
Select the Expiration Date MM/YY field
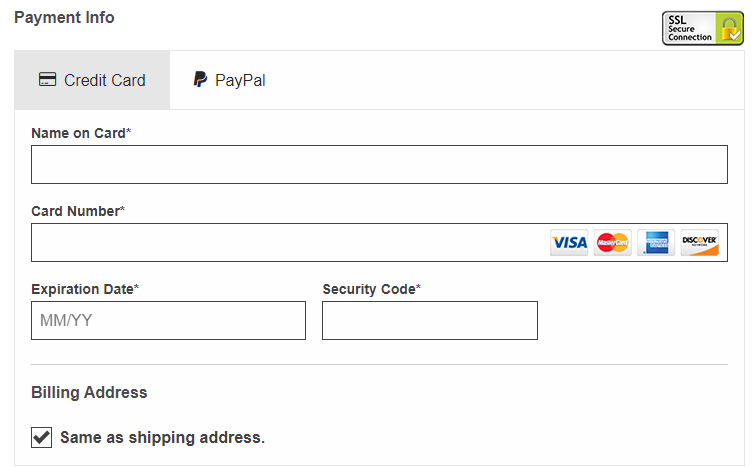pyautogui.click(x=168, y=321)
